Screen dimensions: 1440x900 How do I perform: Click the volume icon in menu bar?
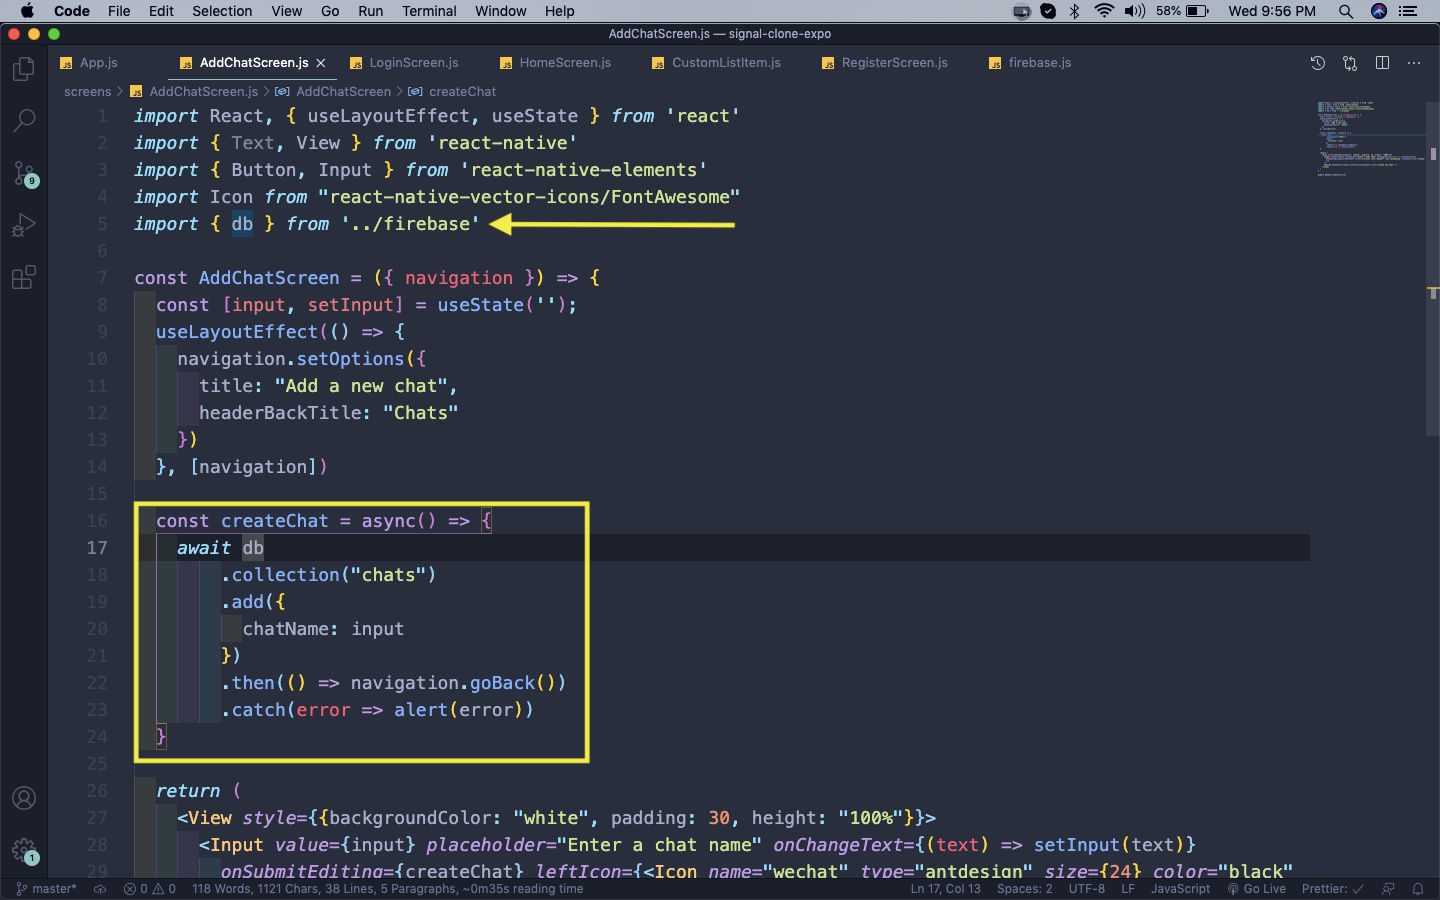click(x=1135, y=11)
